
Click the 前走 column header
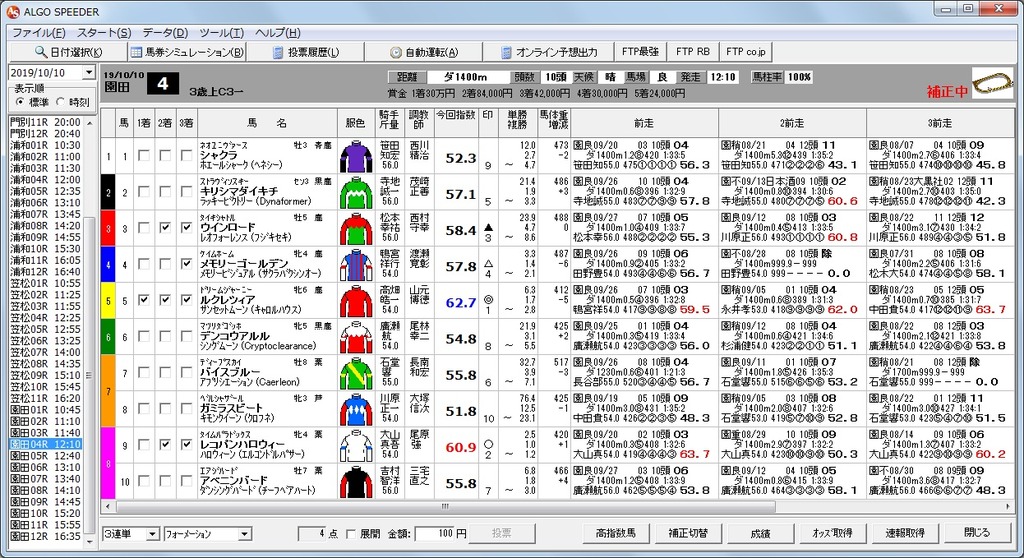644,123
